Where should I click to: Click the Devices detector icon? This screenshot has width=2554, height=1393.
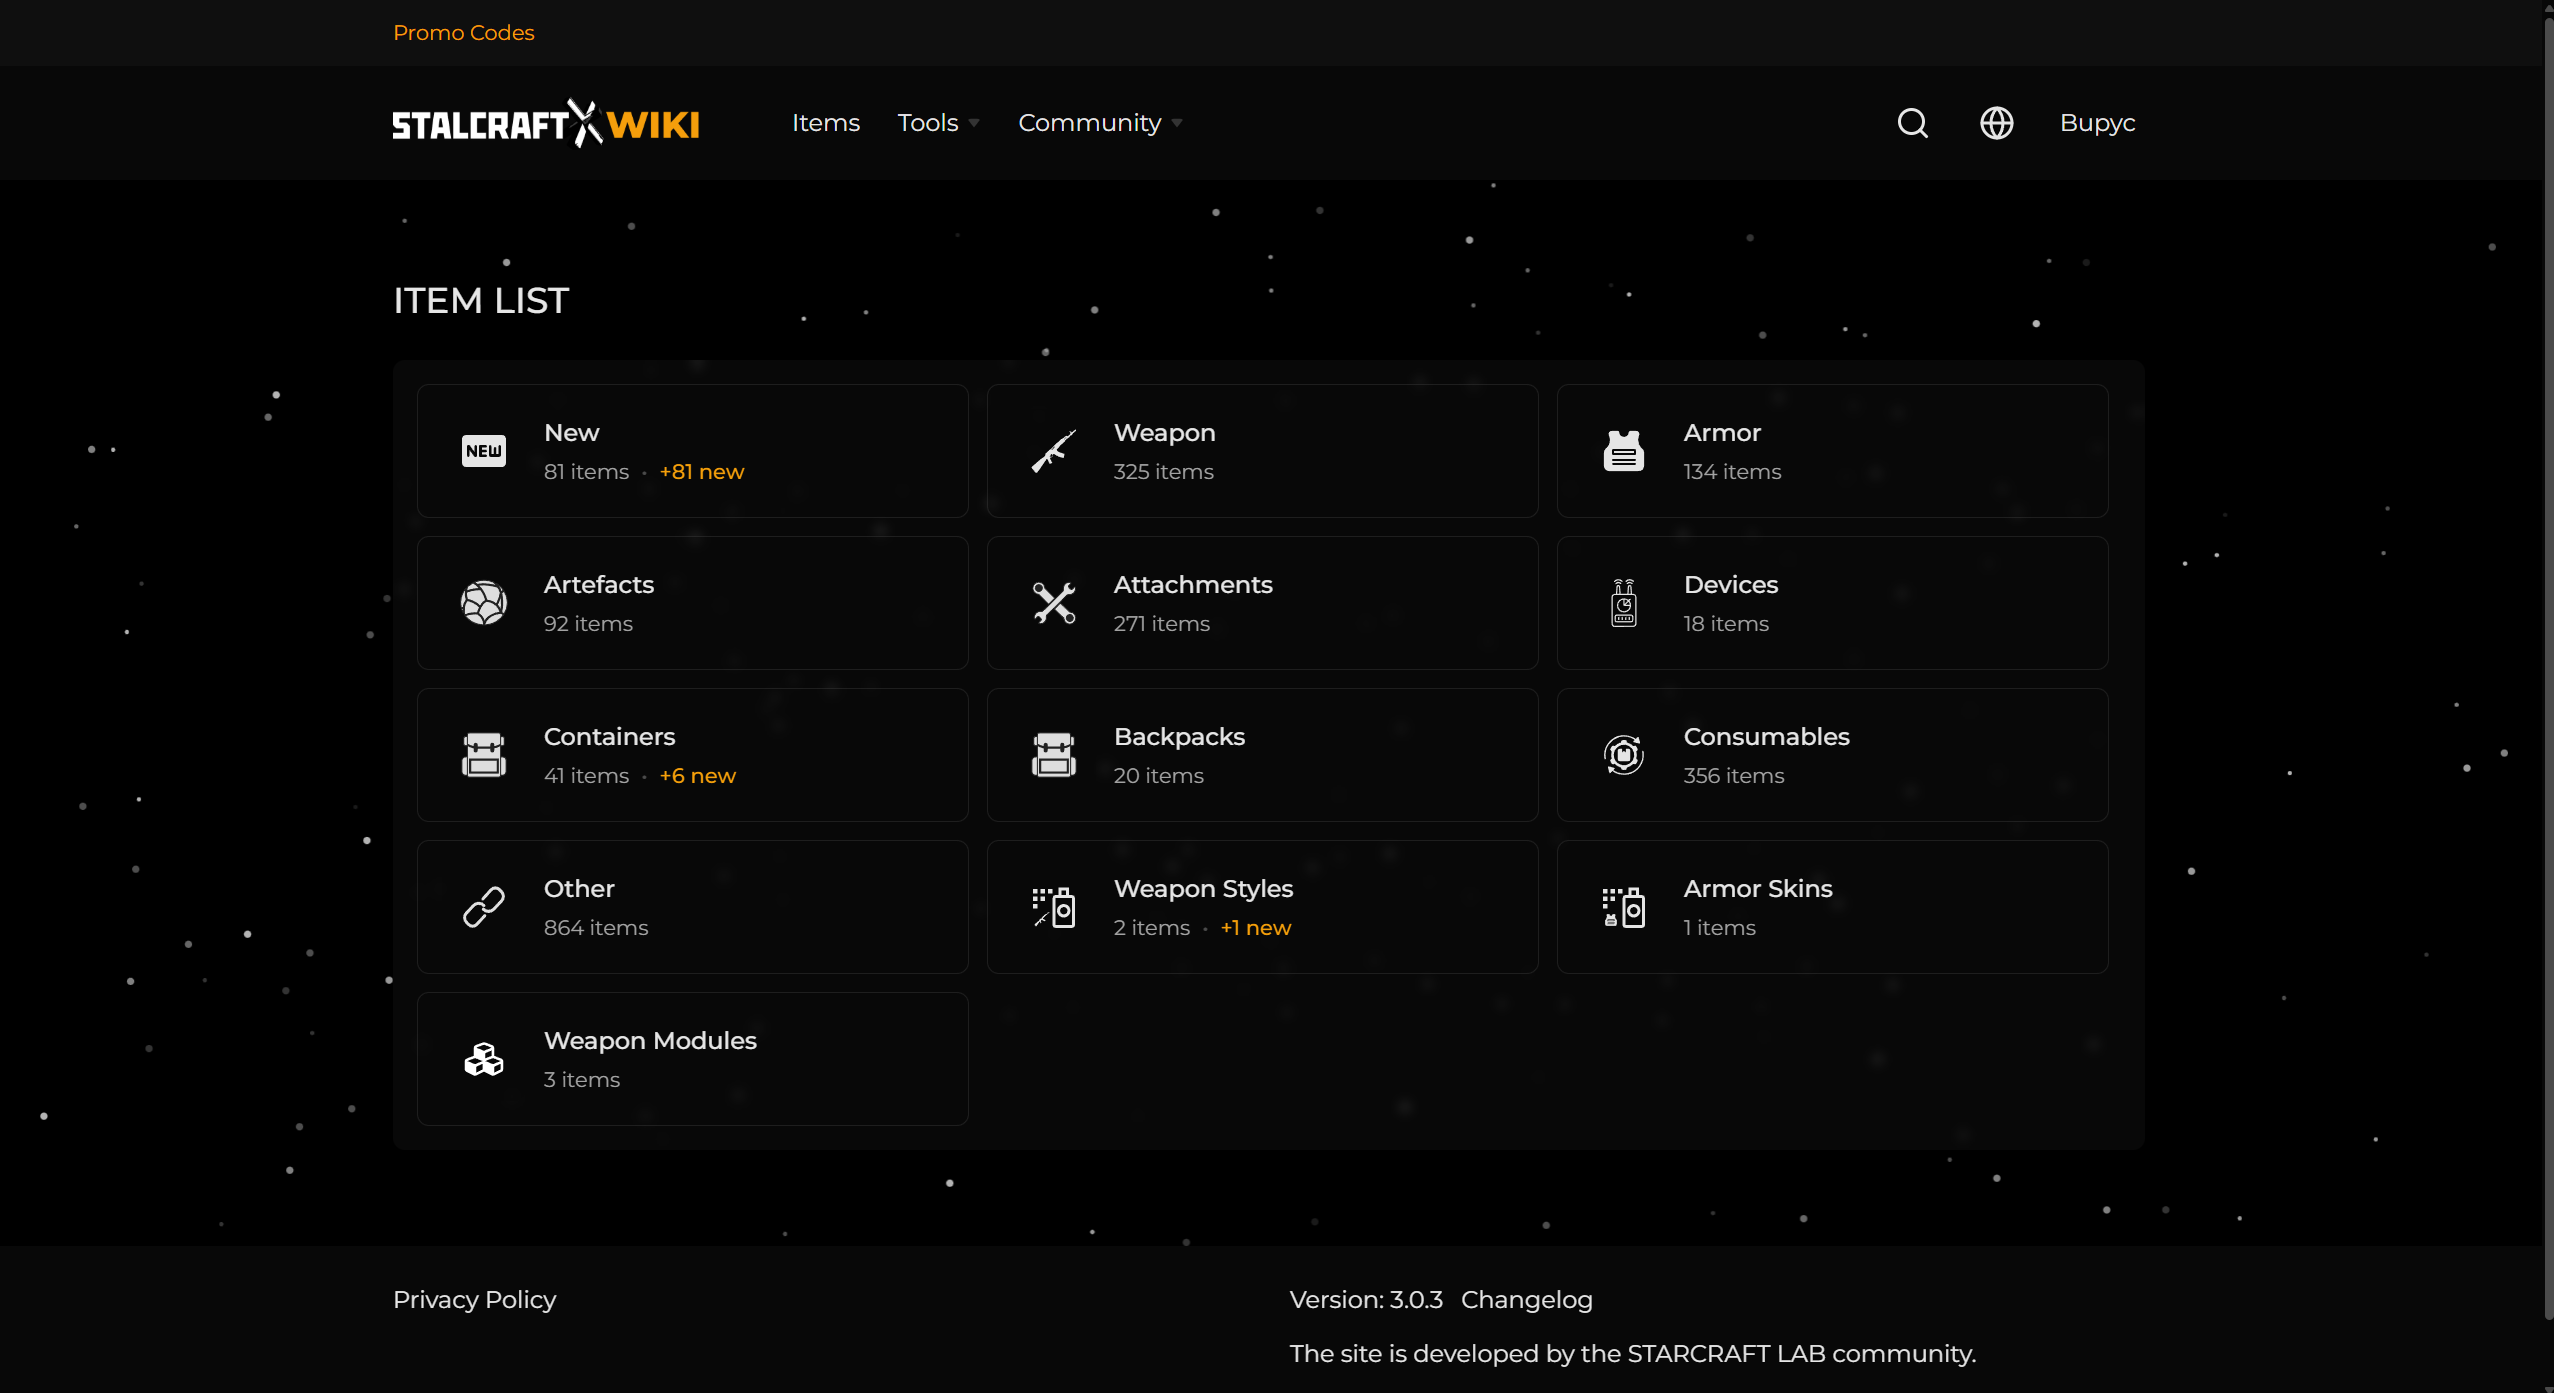(1623, 603)
